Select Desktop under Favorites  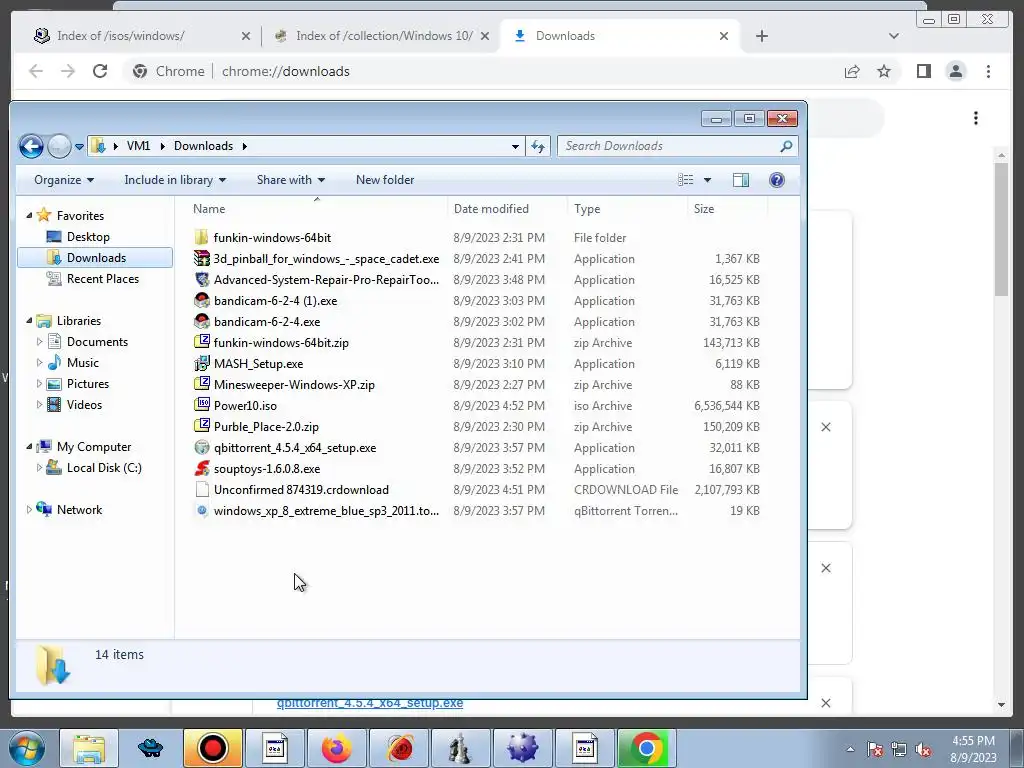[88, 237]
